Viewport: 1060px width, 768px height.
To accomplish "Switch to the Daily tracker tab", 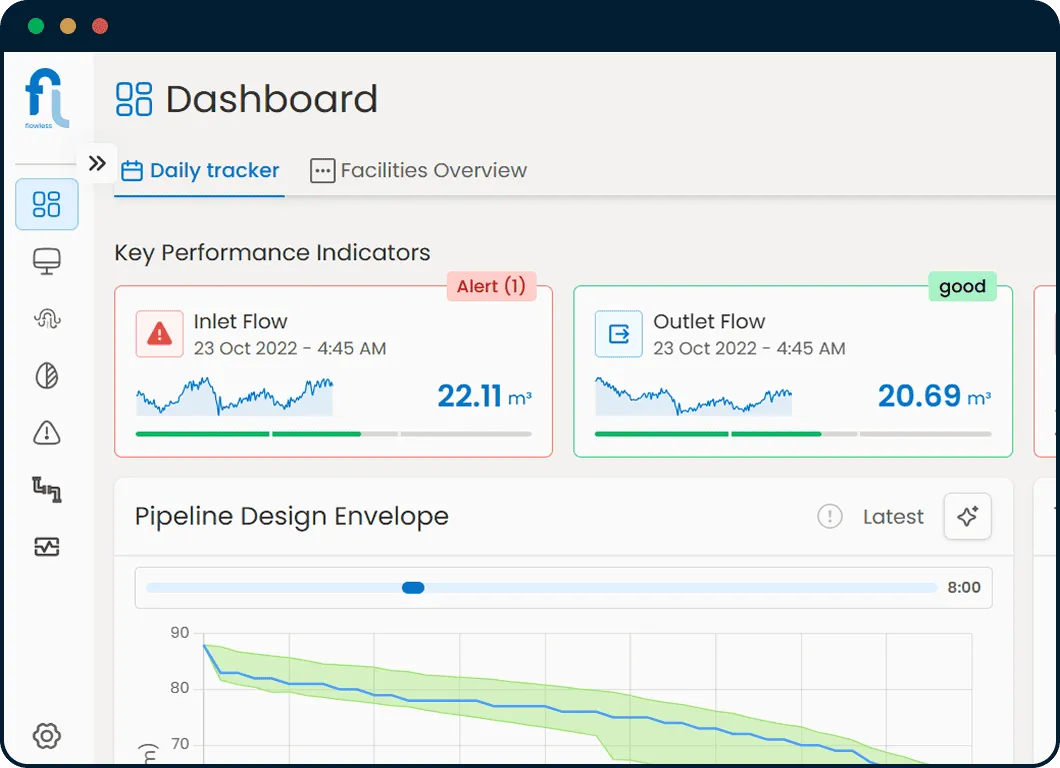I will click(x=200, y=171).
